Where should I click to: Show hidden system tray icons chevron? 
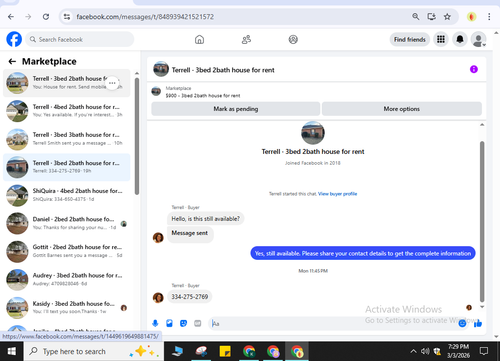[x=413, y=351]
